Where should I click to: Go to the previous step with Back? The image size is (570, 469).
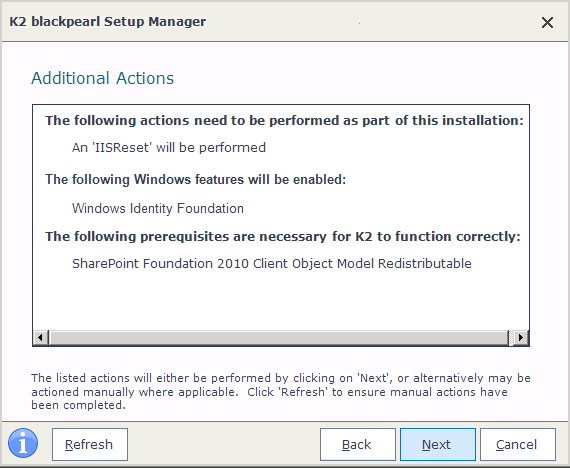tap(358, 444)
